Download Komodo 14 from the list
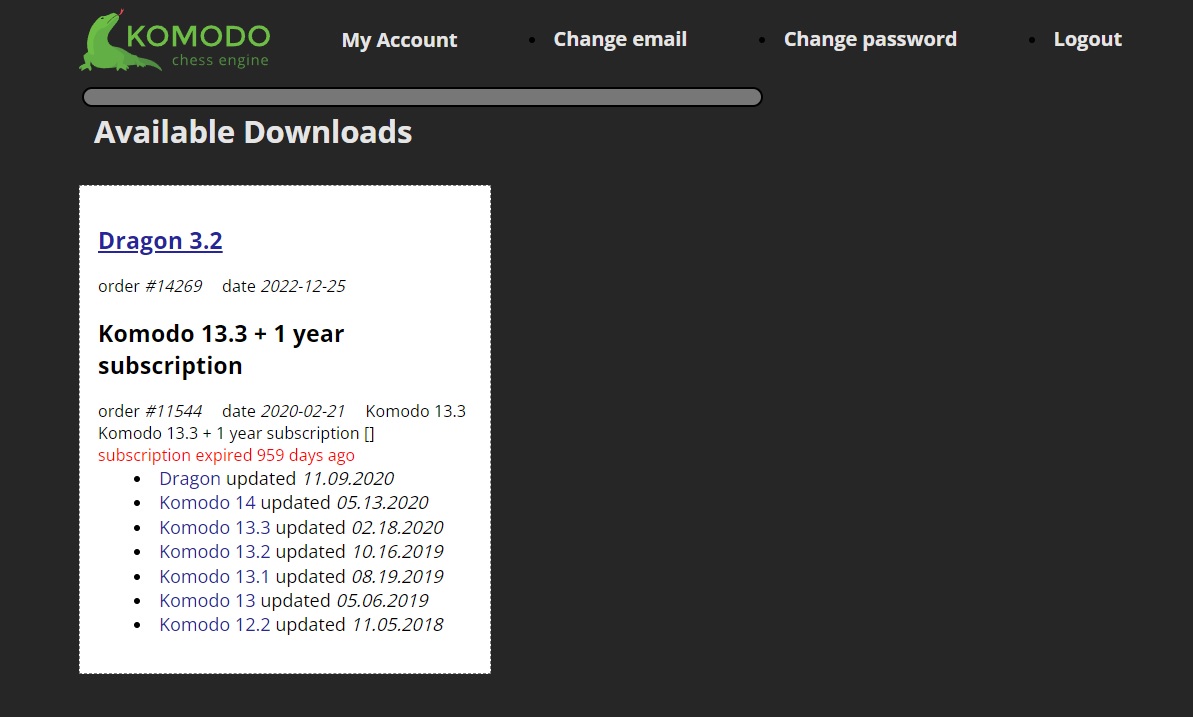 [x=207, y=502]
